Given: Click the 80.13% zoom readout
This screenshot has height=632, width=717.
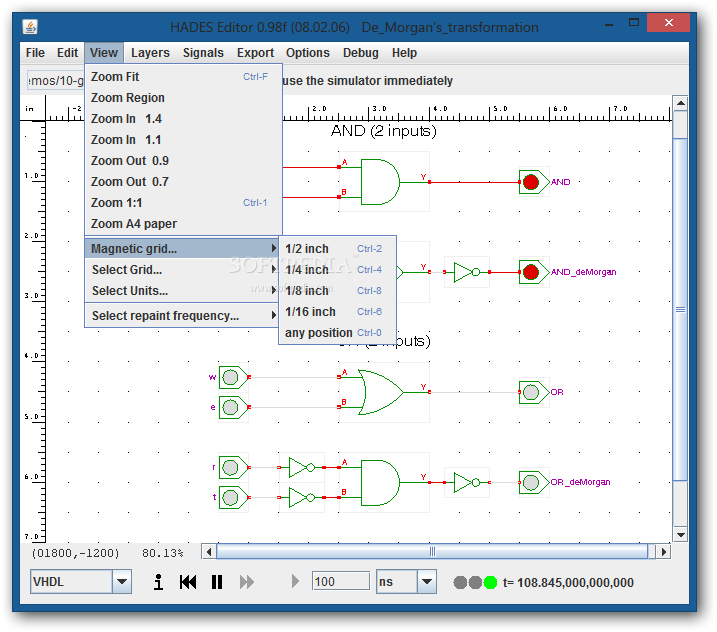Looking at the screenshot, I should 162,553.
